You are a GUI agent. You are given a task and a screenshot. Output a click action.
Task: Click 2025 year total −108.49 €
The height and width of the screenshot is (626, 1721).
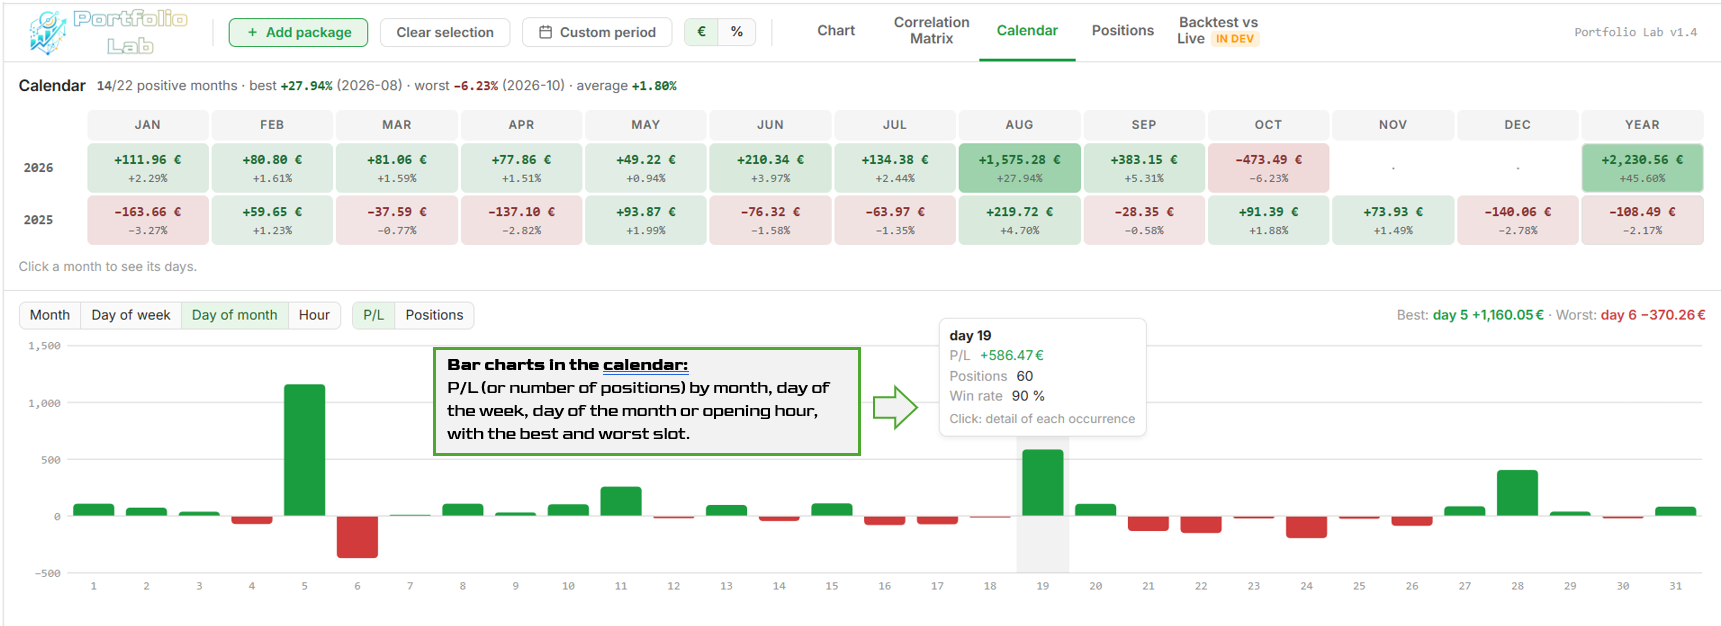pyautogui.click(x=1642, y=220)
